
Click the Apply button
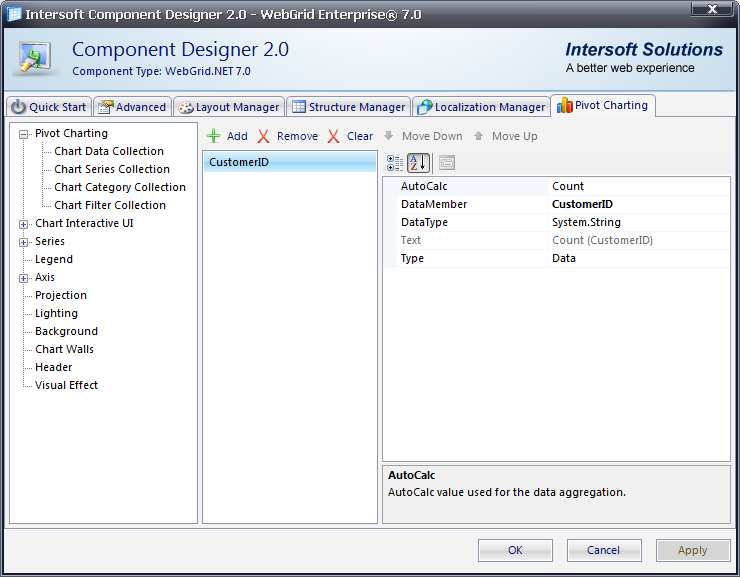click(692, 550)
